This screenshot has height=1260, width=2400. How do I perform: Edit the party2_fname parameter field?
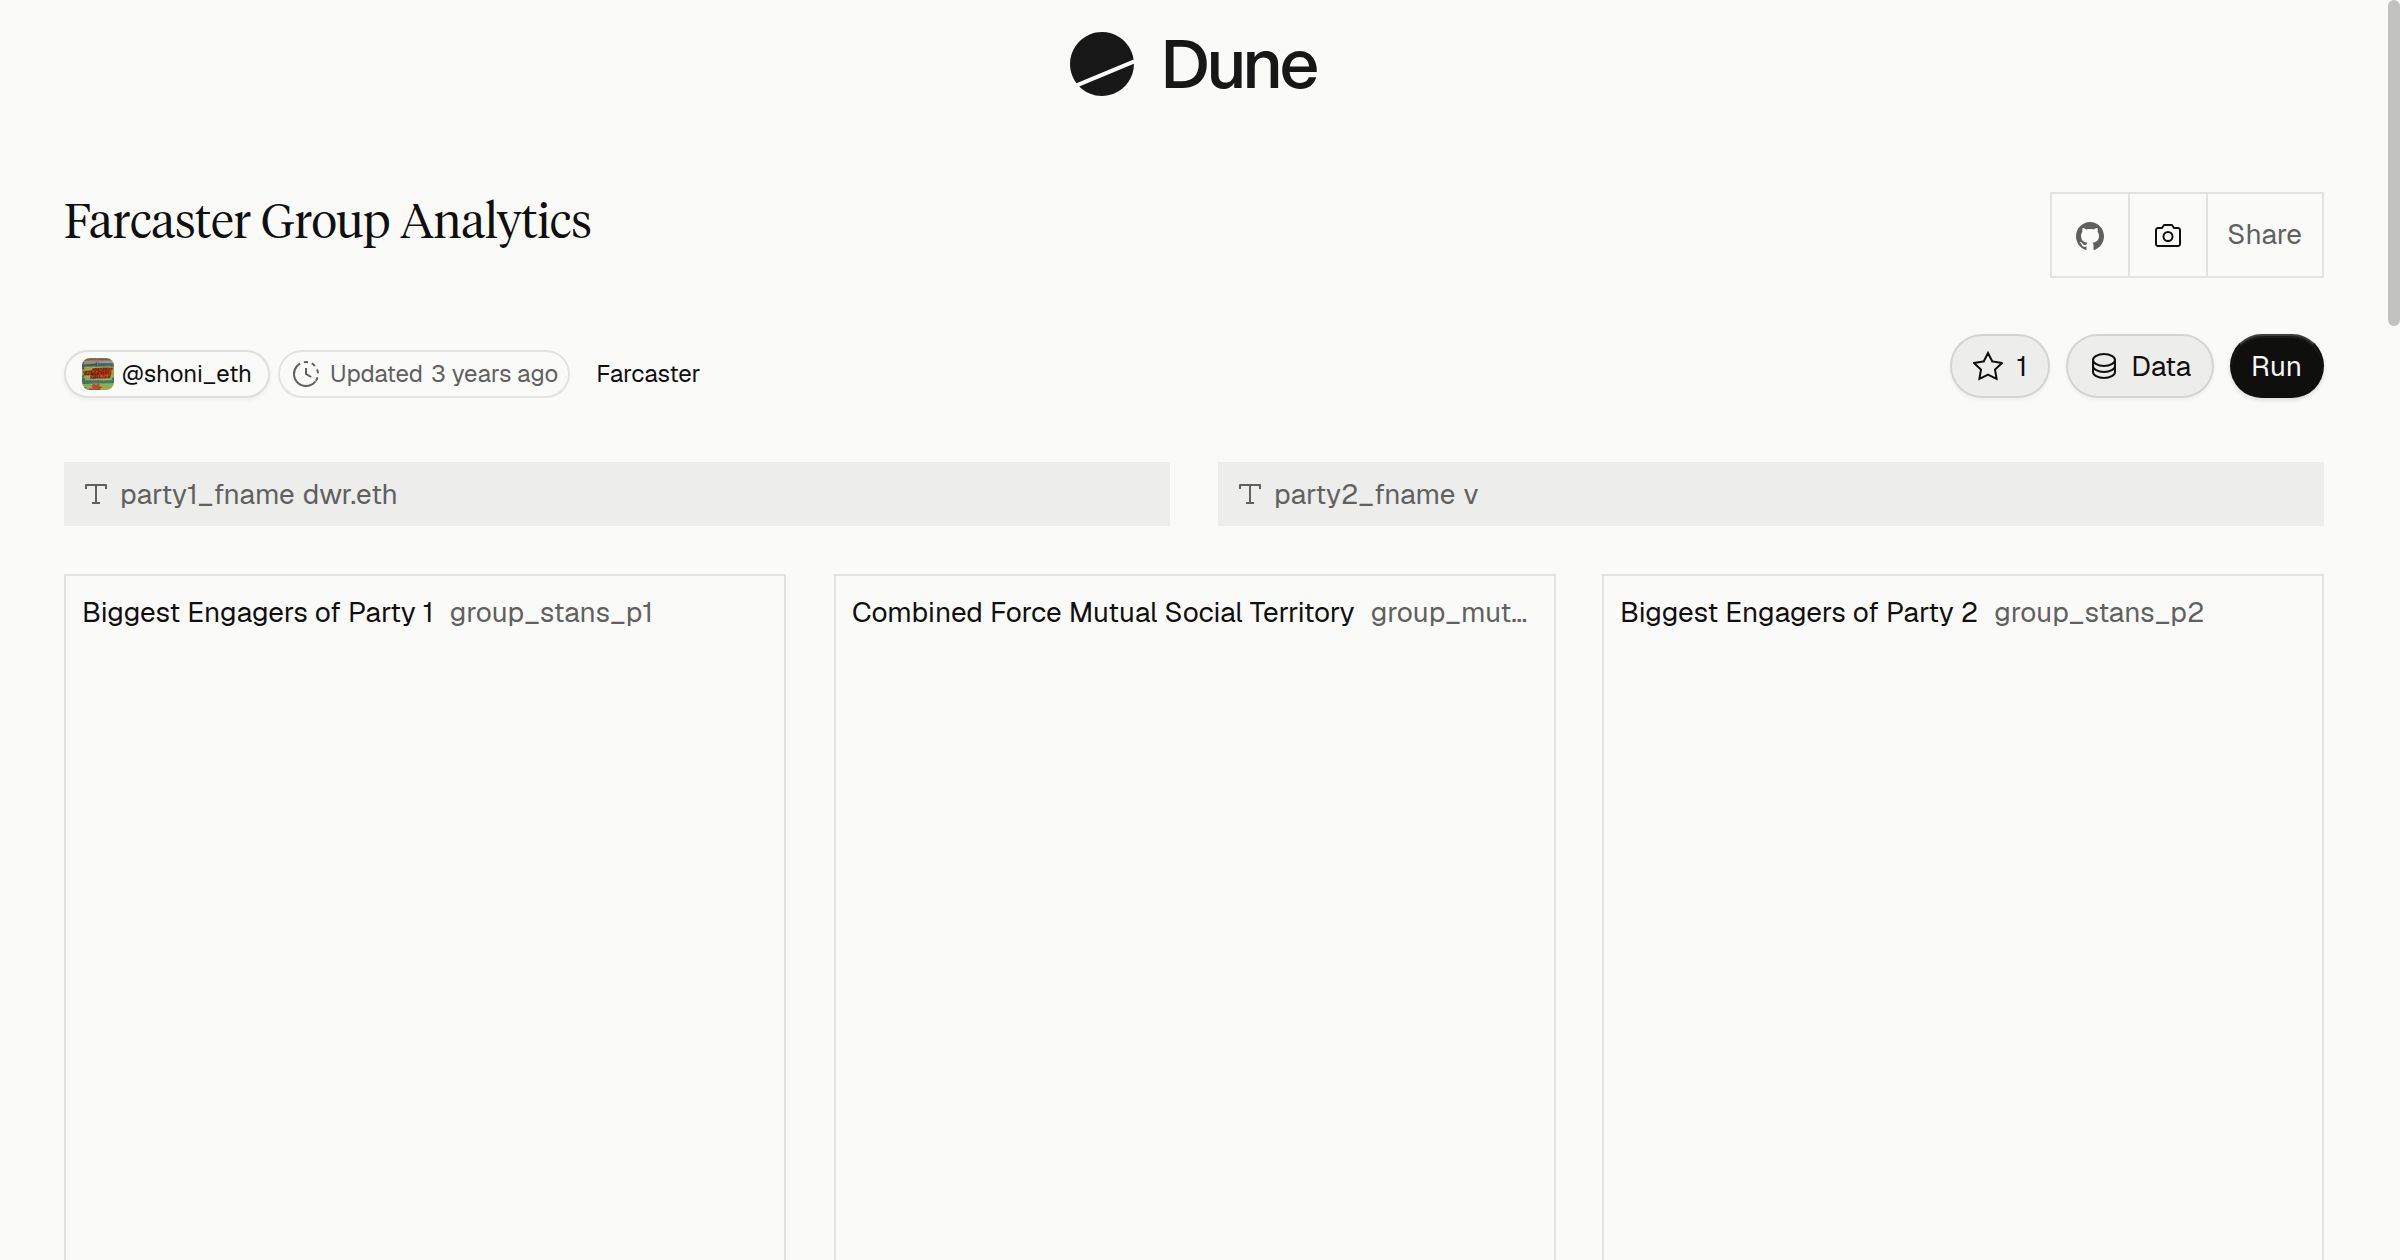coord(1770,494)
